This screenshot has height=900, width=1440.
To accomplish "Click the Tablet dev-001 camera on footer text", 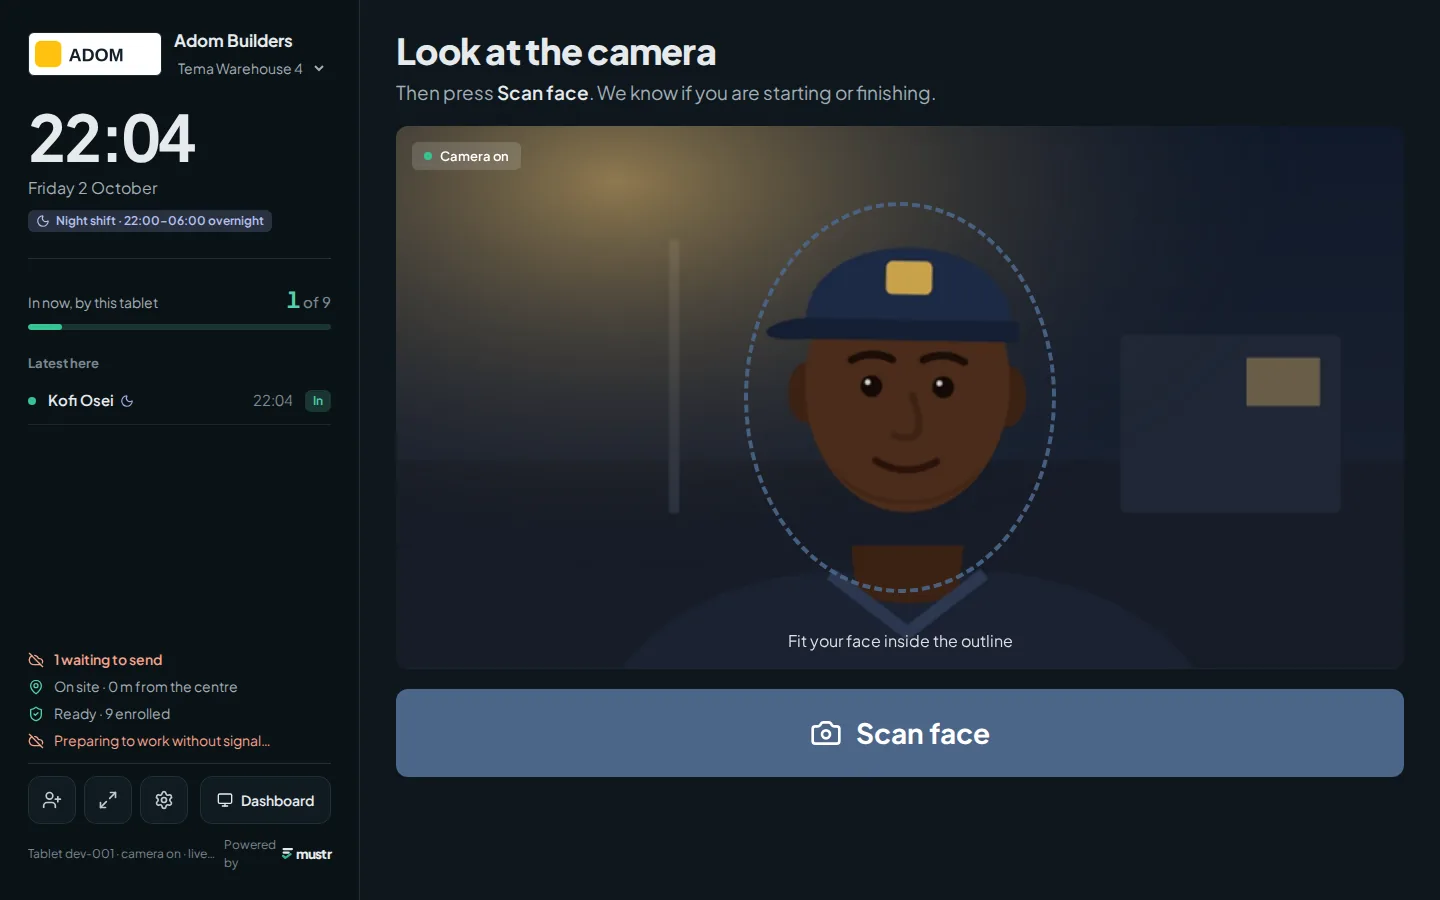I will click(121, 854).
